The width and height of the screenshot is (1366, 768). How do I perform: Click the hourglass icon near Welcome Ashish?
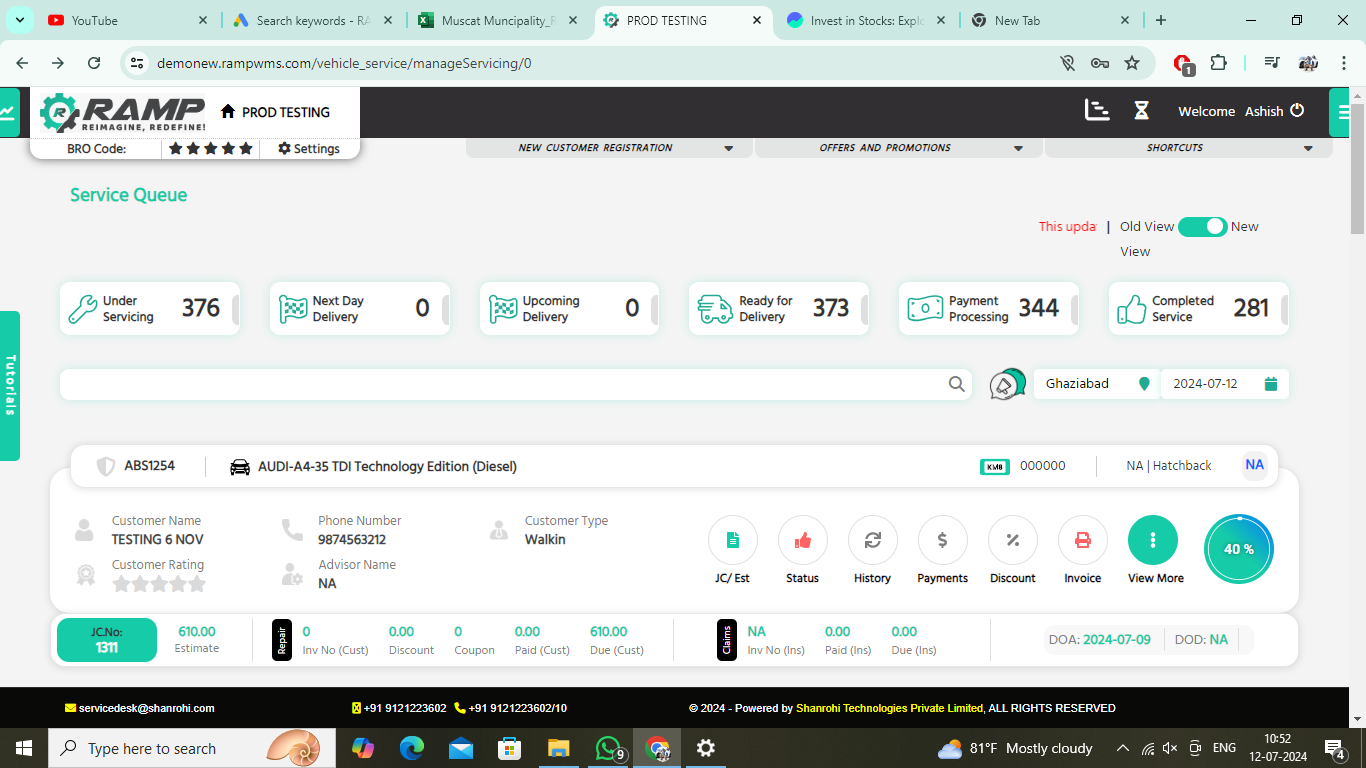tap(1141, 112)
